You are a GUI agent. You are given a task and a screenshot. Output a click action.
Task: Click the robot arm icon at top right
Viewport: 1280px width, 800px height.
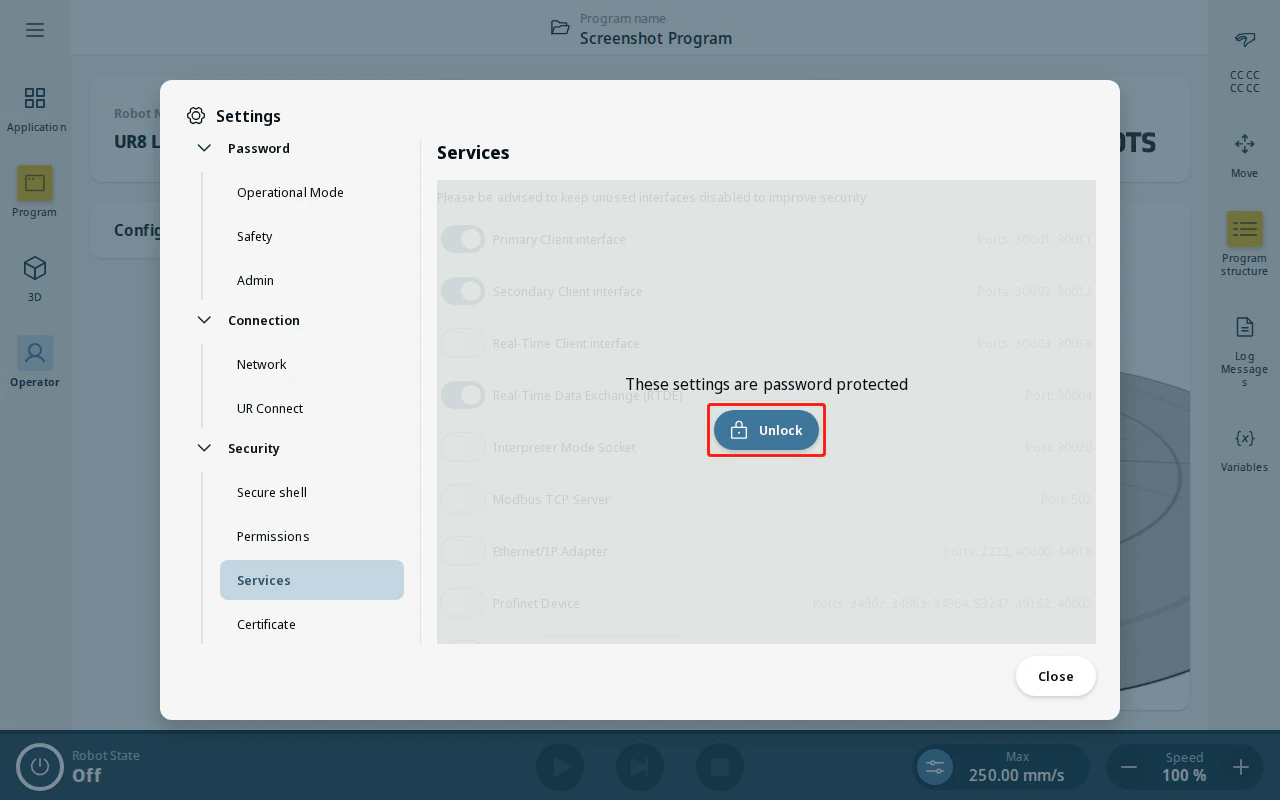tap(1245, 40)
